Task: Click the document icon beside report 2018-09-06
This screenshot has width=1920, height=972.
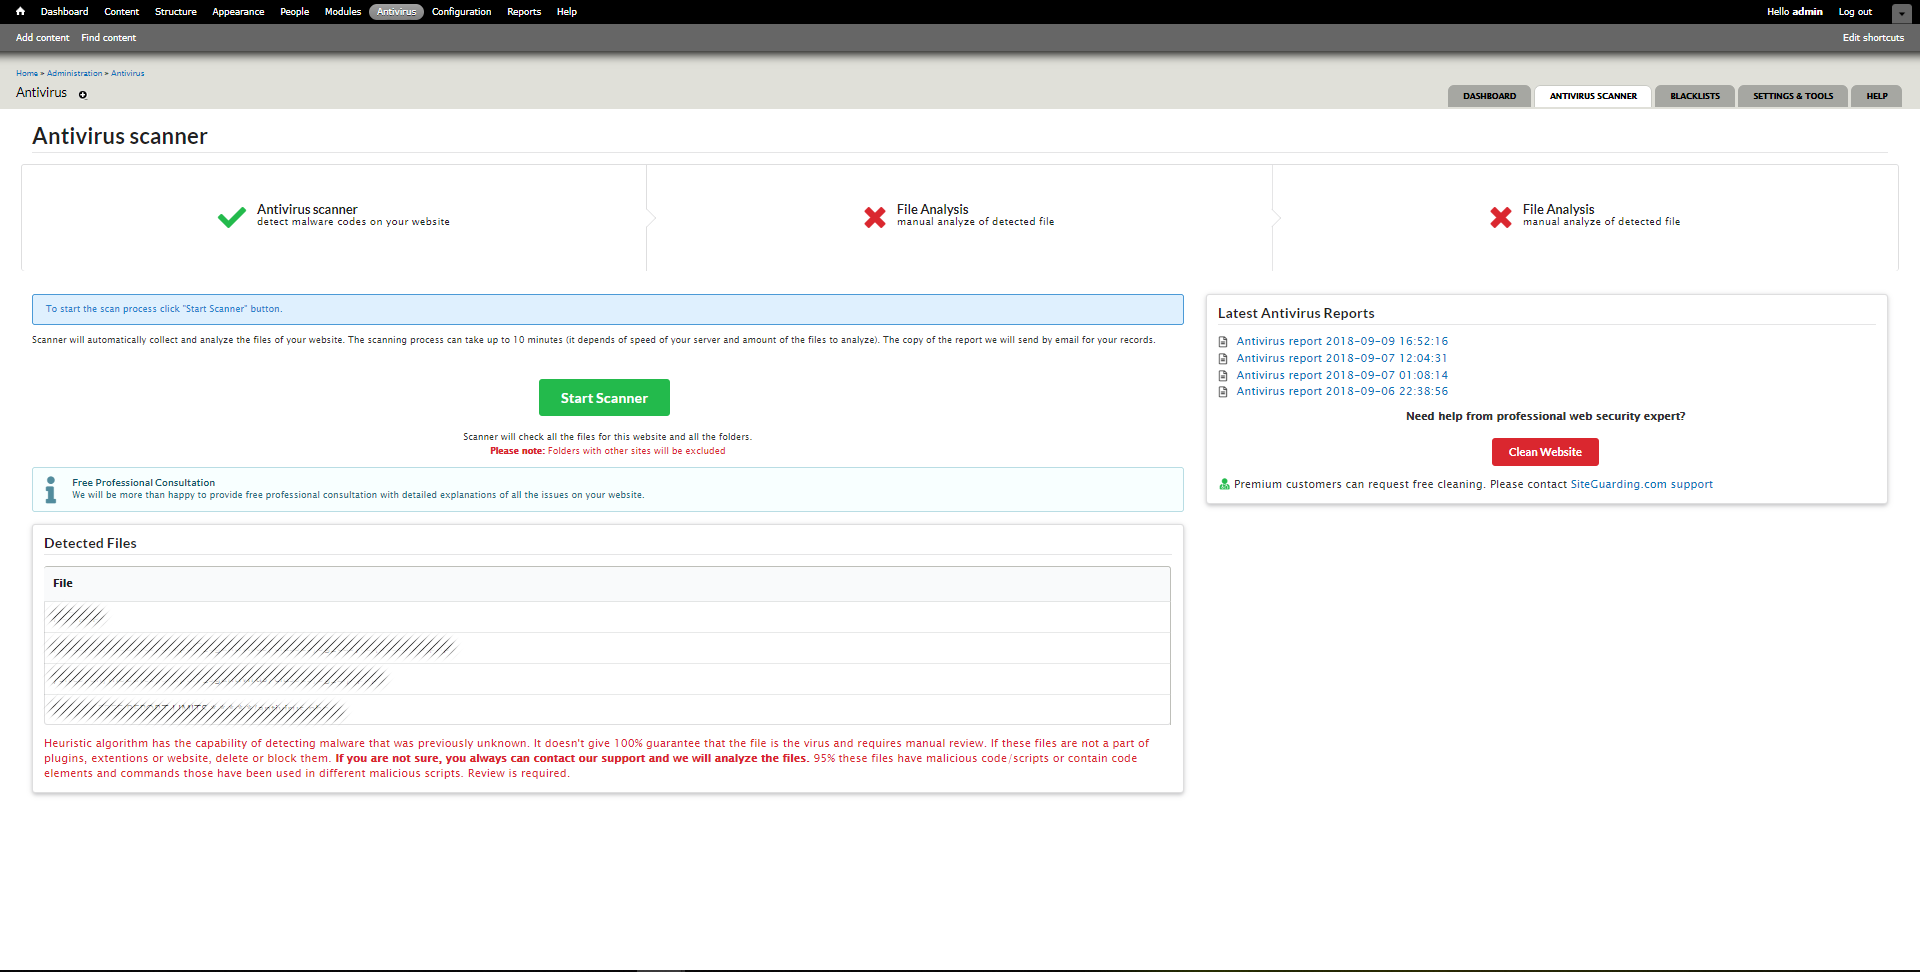Action: click(x=1224, y=391)
